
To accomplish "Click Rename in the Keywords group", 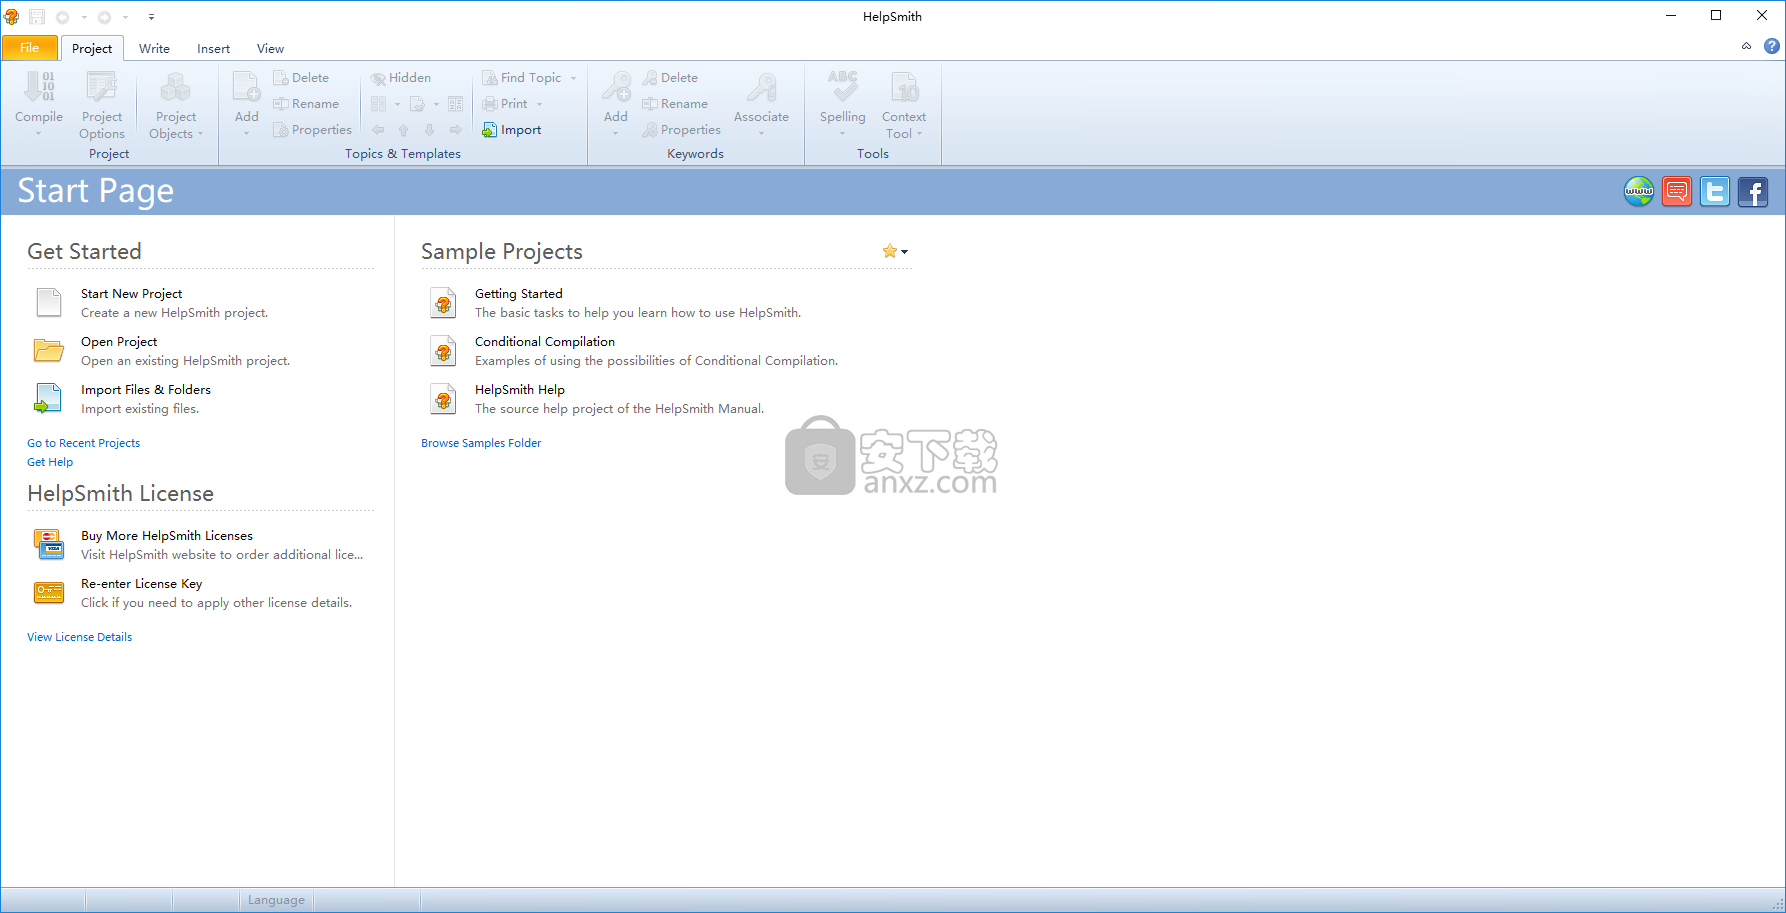I will click(x=675, y=104).
